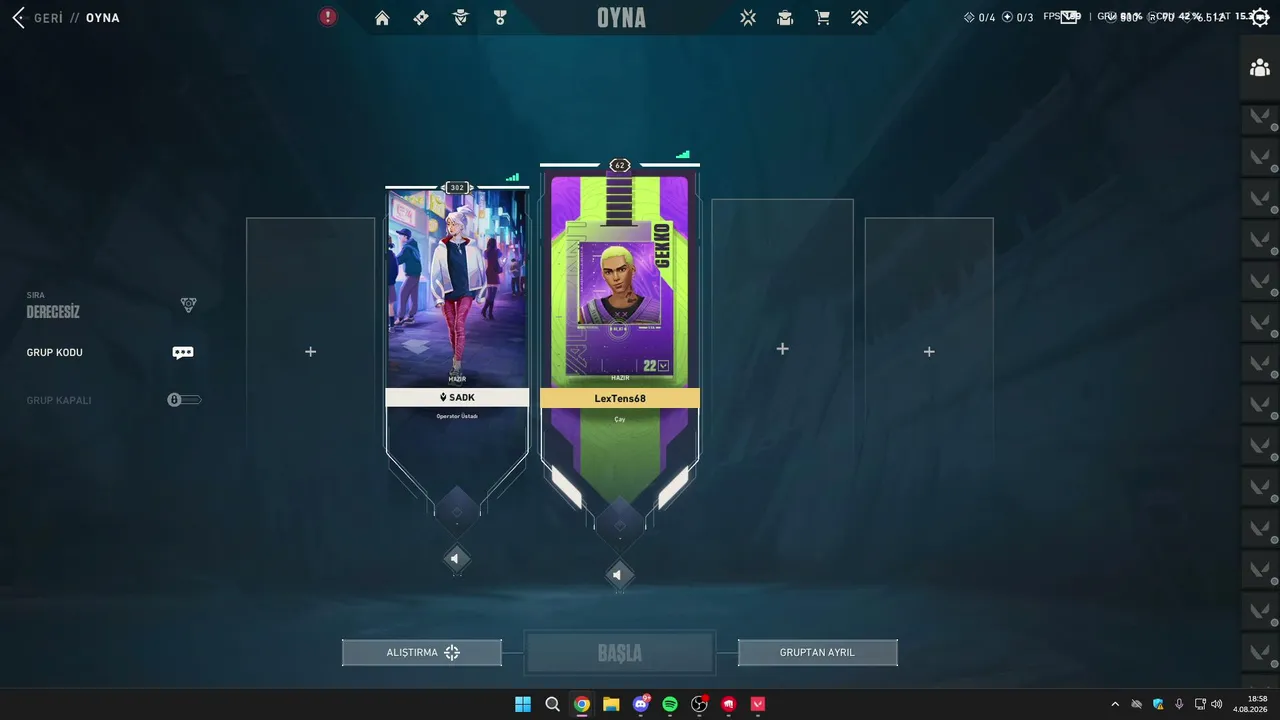Click the BAŞLA start button
Viewport: 1280px width, 720px height.
pyautogui.click(x=620, y=653)
